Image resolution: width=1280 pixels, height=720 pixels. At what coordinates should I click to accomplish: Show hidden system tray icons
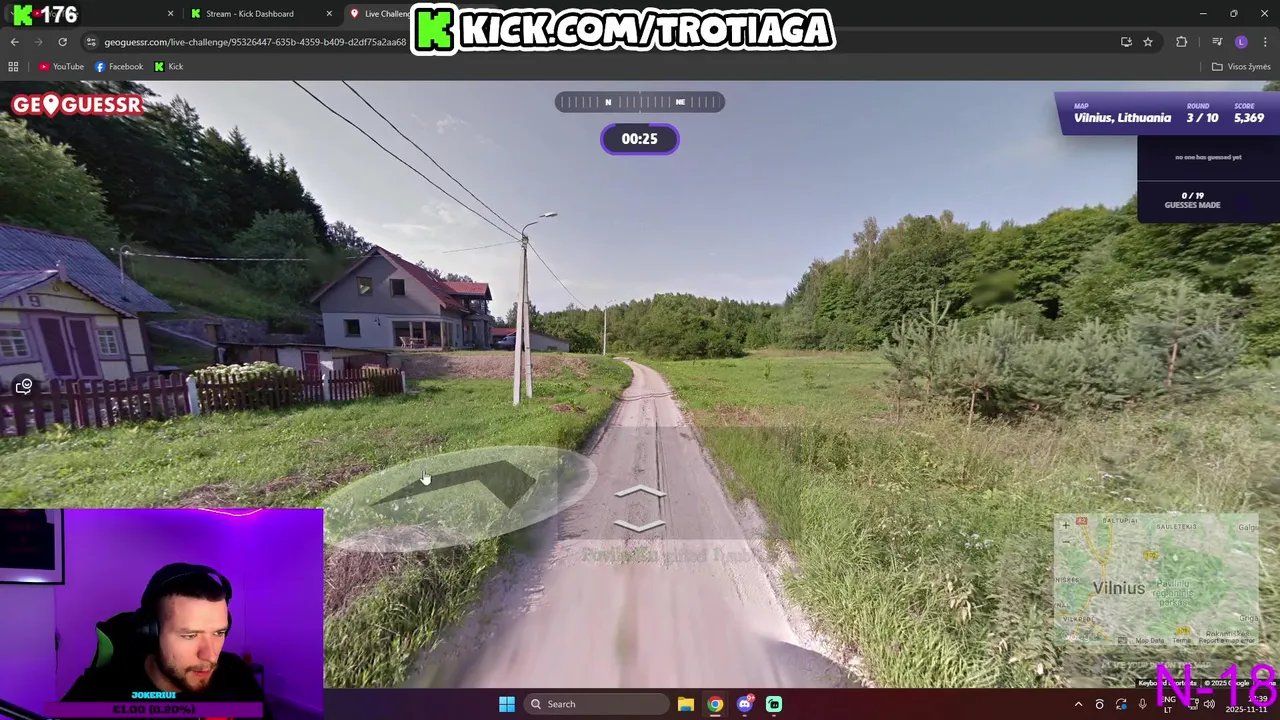tap(1078, 704)
